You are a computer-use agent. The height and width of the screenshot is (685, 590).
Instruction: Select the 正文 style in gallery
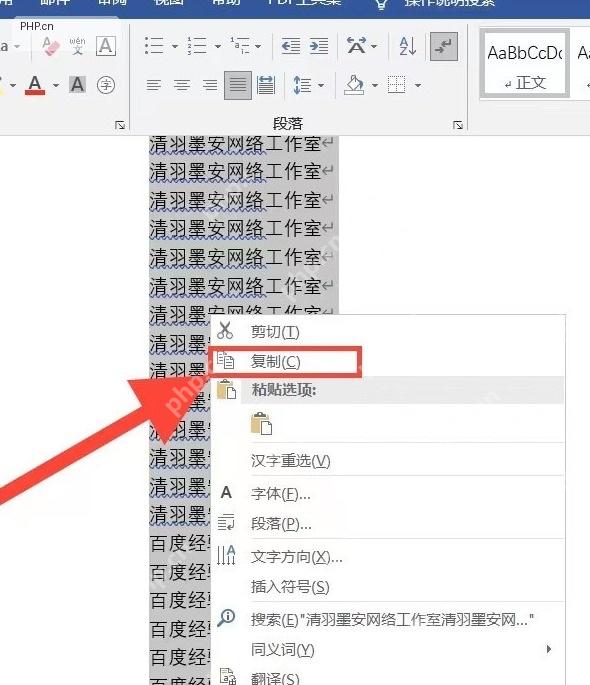[524, 63]
